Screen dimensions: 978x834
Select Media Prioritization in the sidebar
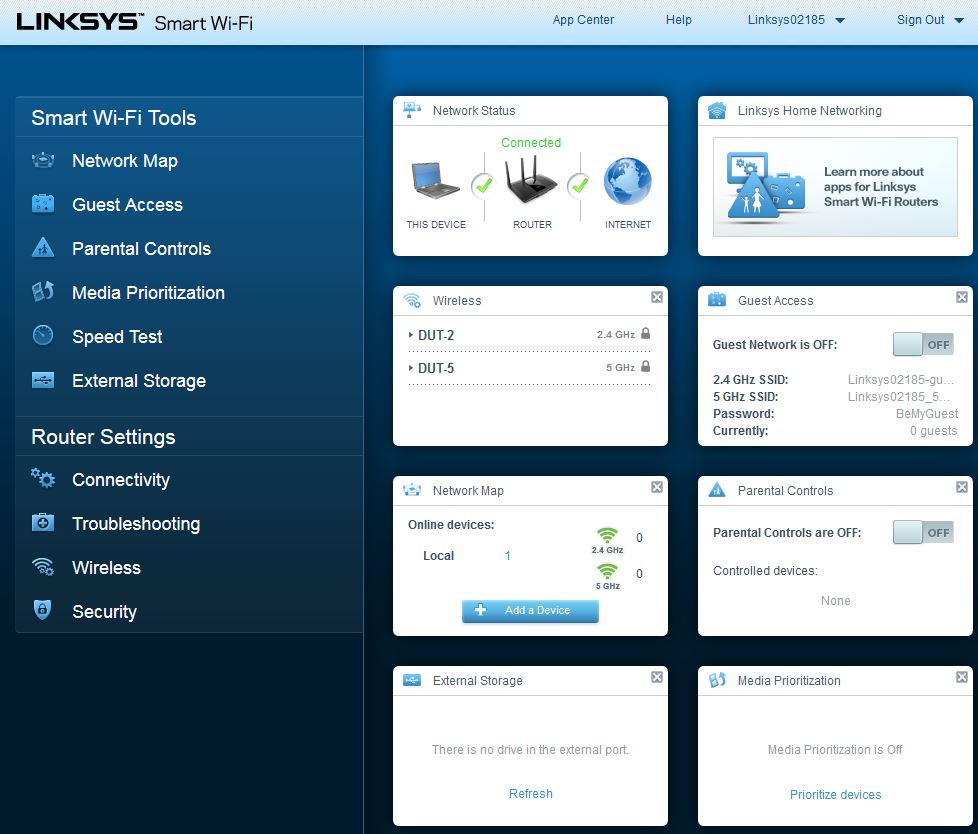click(148, 293)
